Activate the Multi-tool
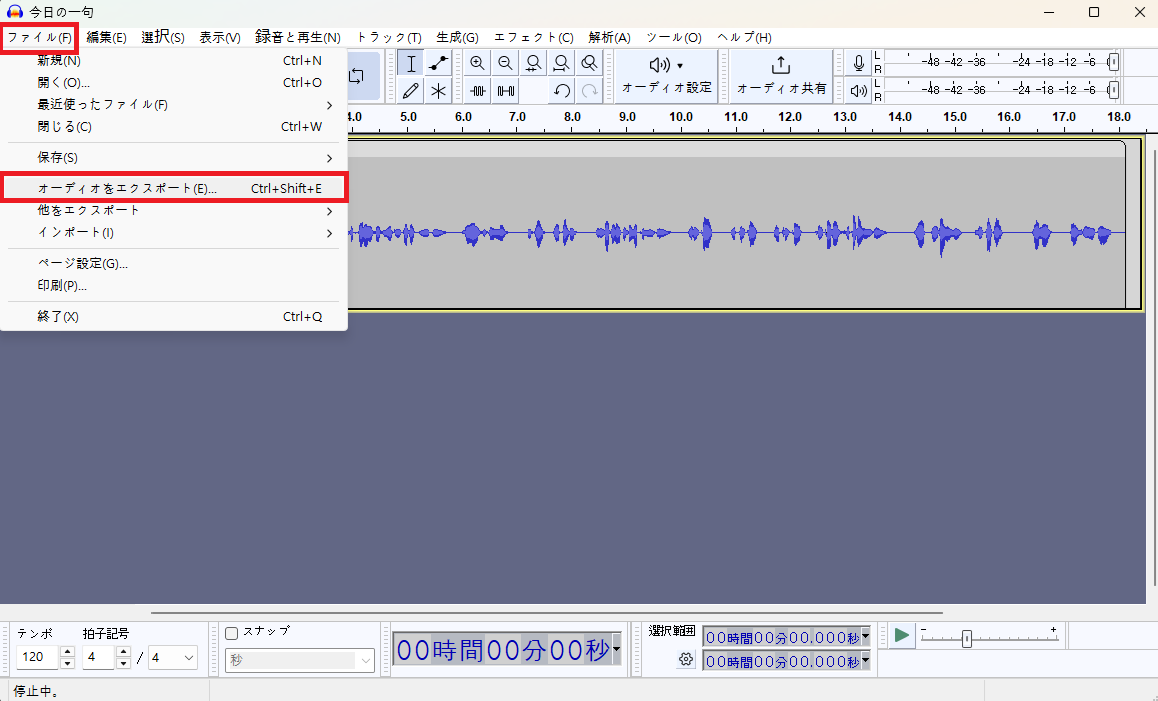The height and width of the screenshot is (701, 1158). click(437, 91)
